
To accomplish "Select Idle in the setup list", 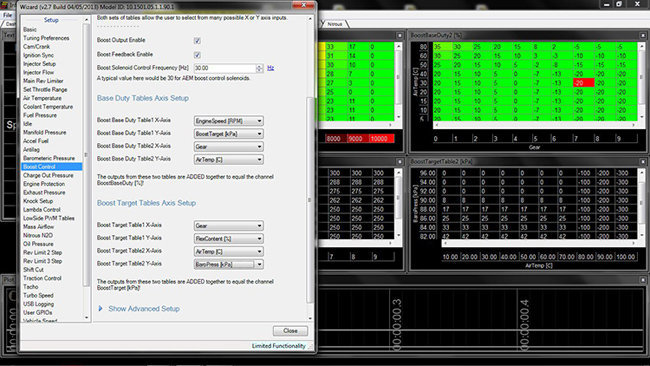I will click(x=27, y=124).
